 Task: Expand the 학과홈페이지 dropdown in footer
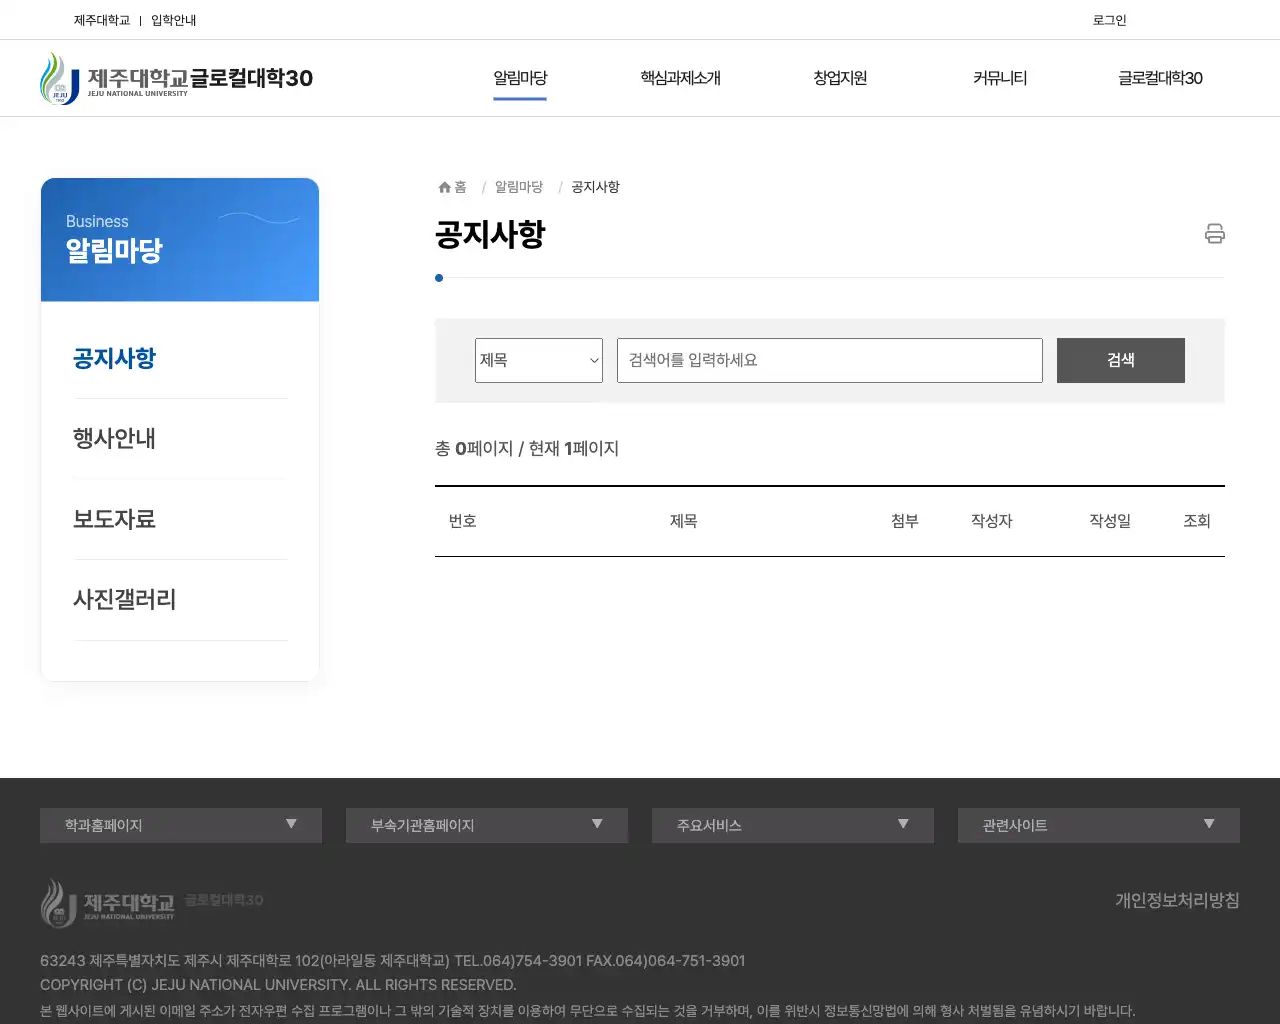[x=180, y=825]
